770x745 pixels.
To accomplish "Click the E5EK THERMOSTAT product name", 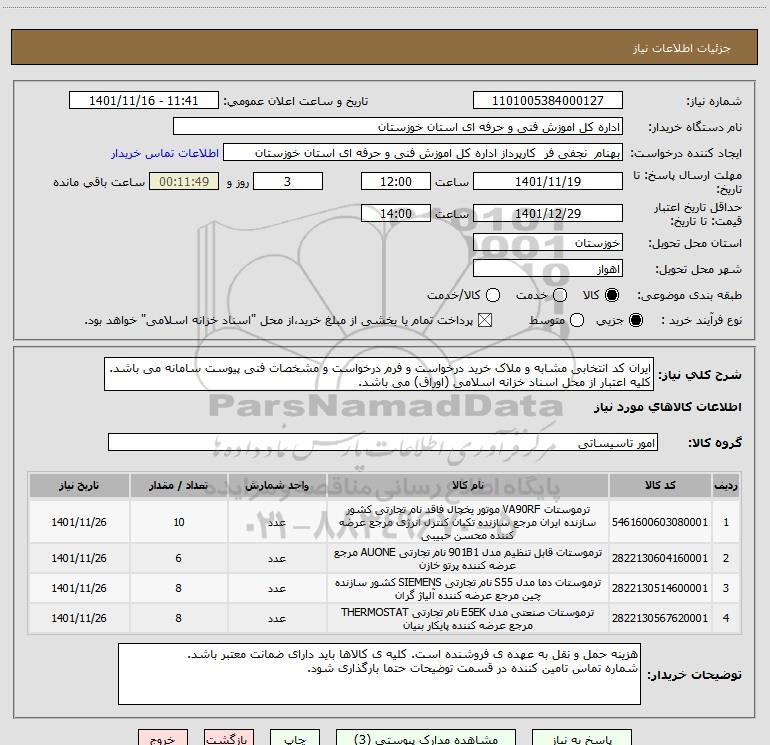I will point(468,618).
